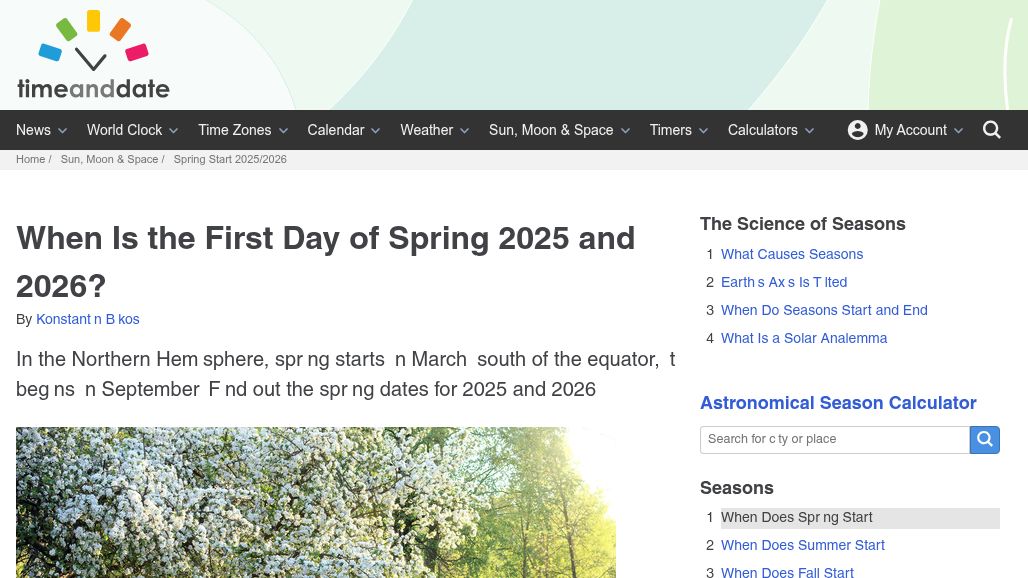Expand the Timers menu arrow
The image size is (1028, 578).
coord(704,131)
